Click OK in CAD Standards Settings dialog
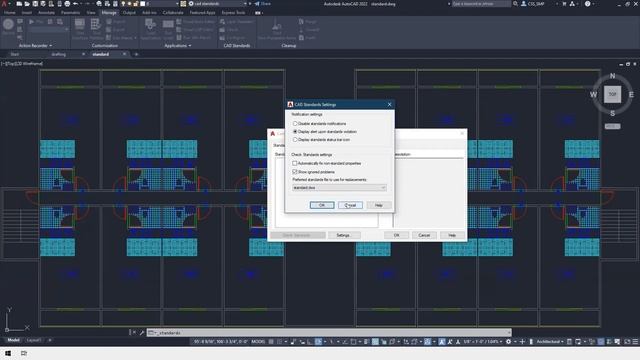Viewport: 640px width, 360px height. [x=322, y=205]
